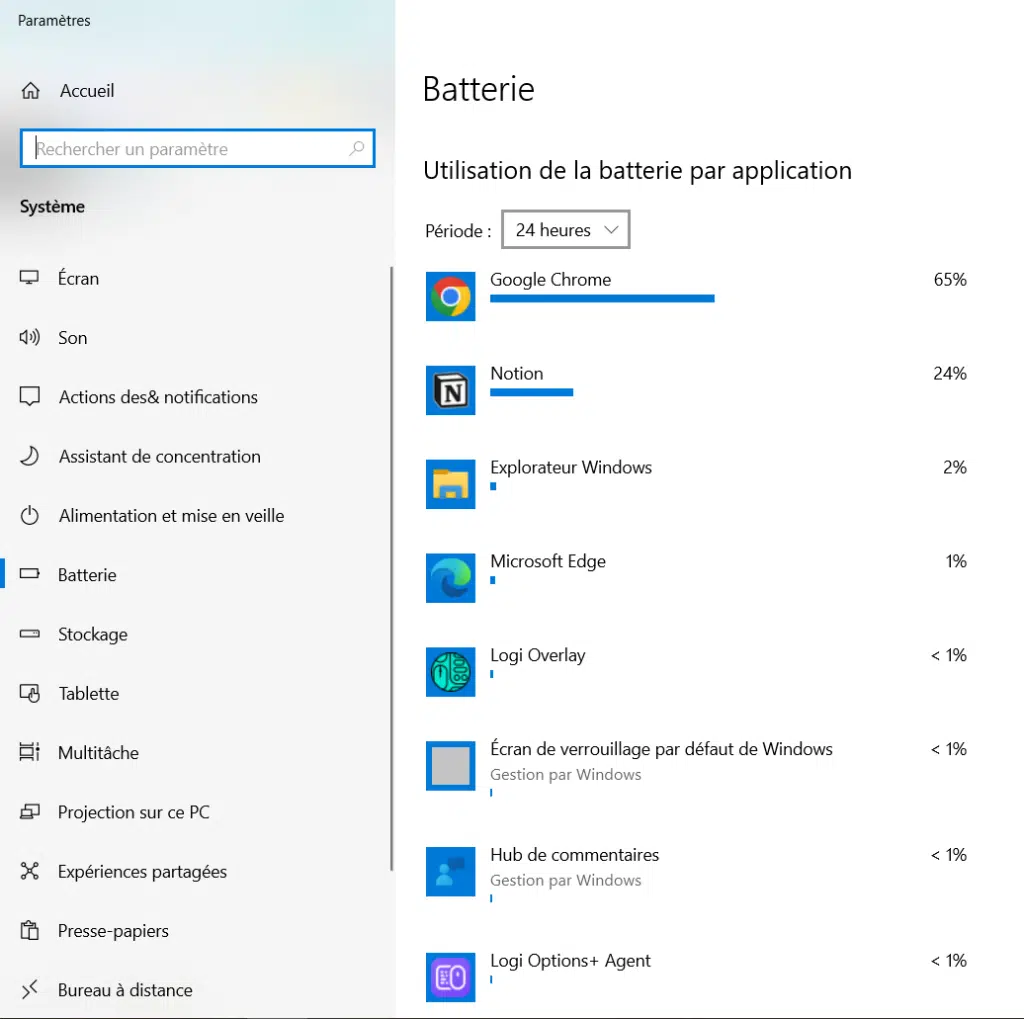Click the Expériences partagées icon

point(29,871)
